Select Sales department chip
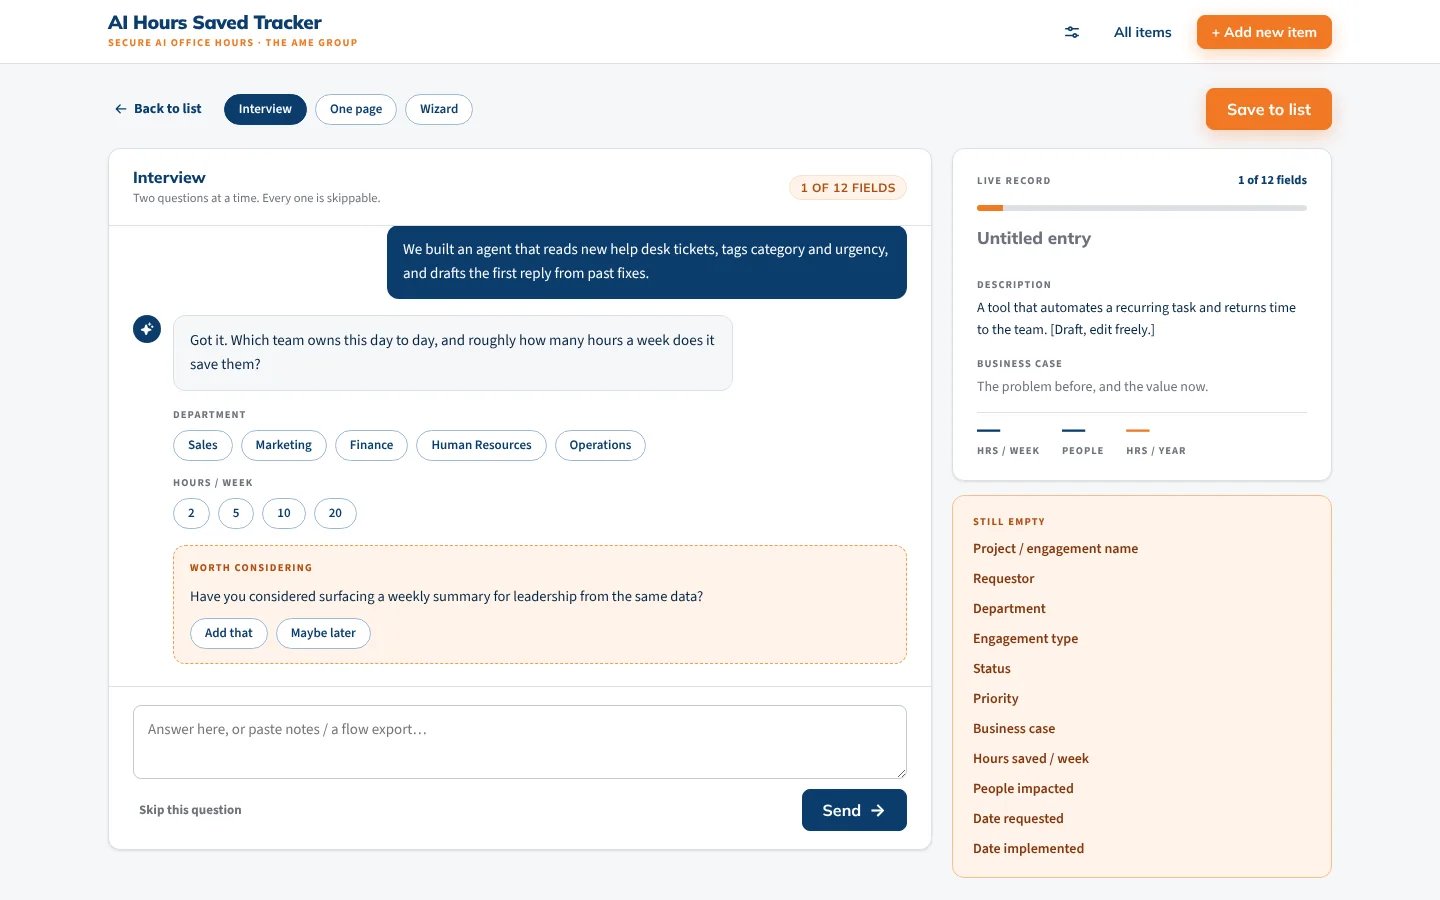 tap(203, 445)
